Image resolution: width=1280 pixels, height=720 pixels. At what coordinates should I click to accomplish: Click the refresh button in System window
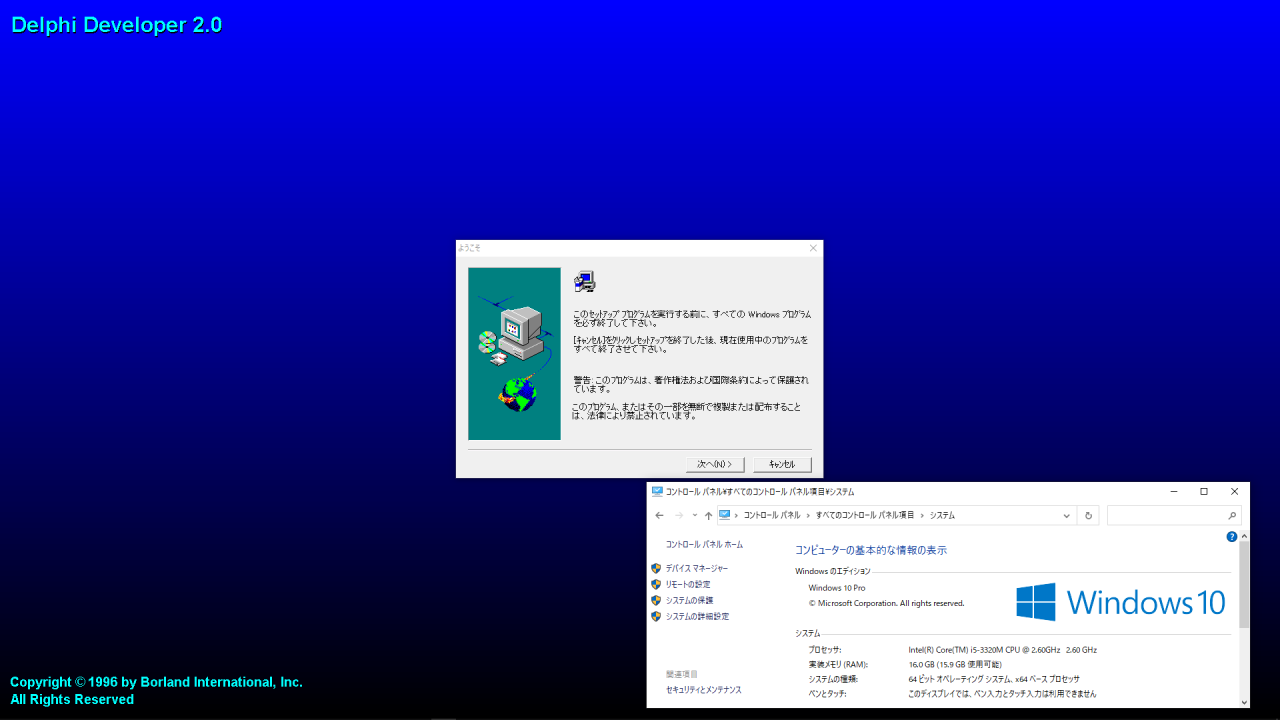pos(1089,516)
